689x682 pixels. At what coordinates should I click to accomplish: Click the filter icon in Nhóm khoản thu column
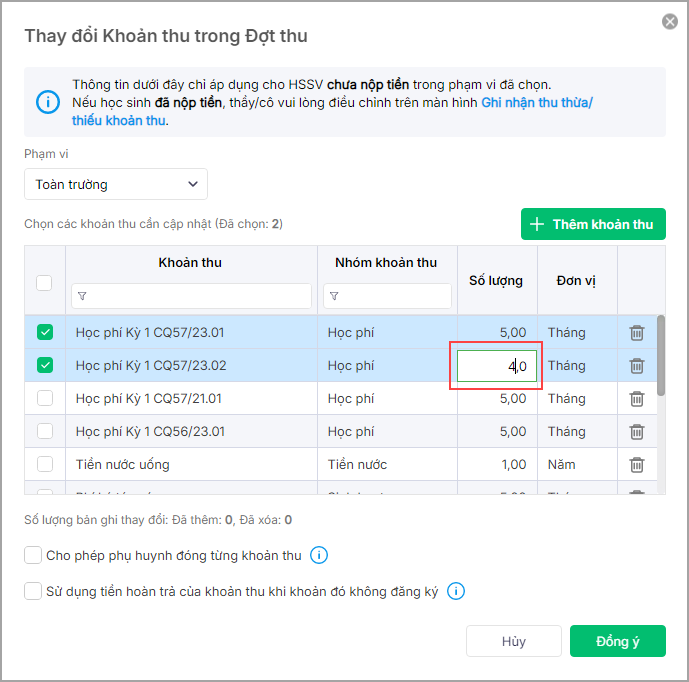[334, 296]
